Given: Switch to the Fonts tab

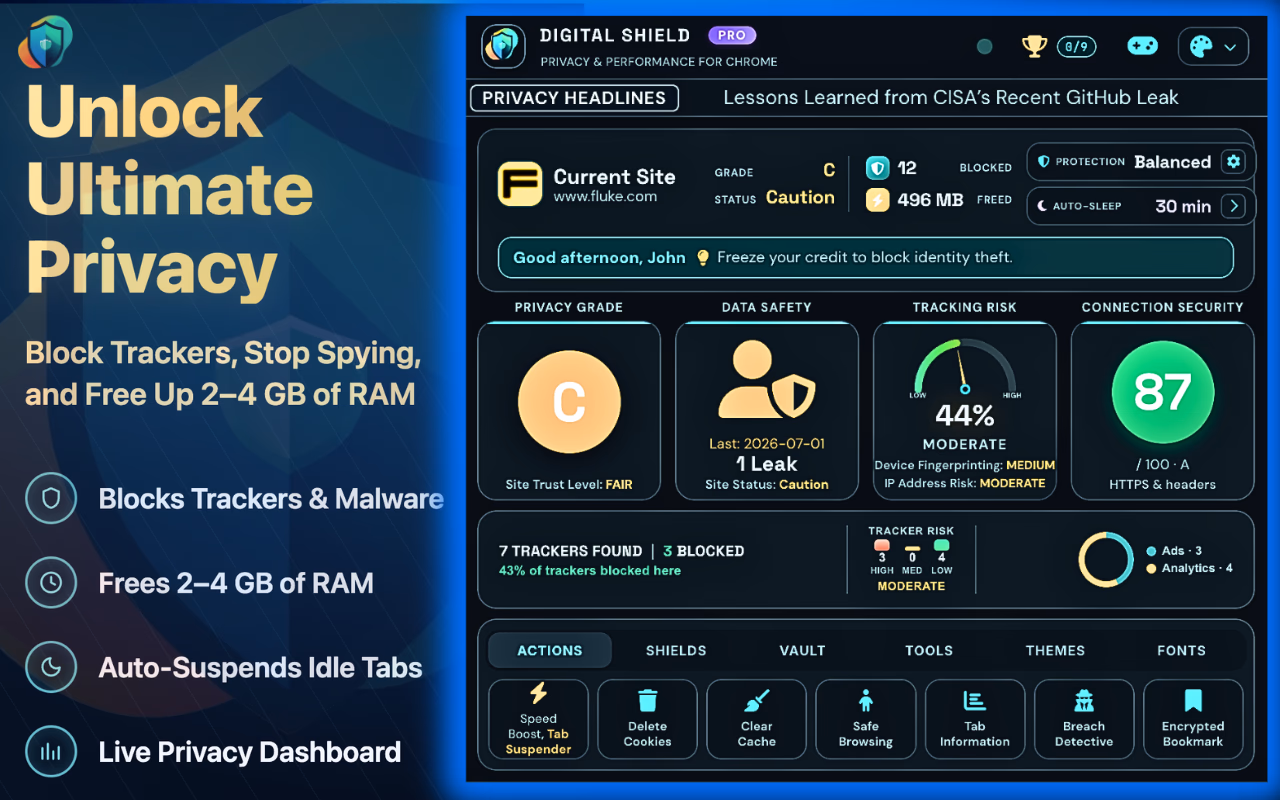Looking at the screenshot, I should click(1181, 650).
